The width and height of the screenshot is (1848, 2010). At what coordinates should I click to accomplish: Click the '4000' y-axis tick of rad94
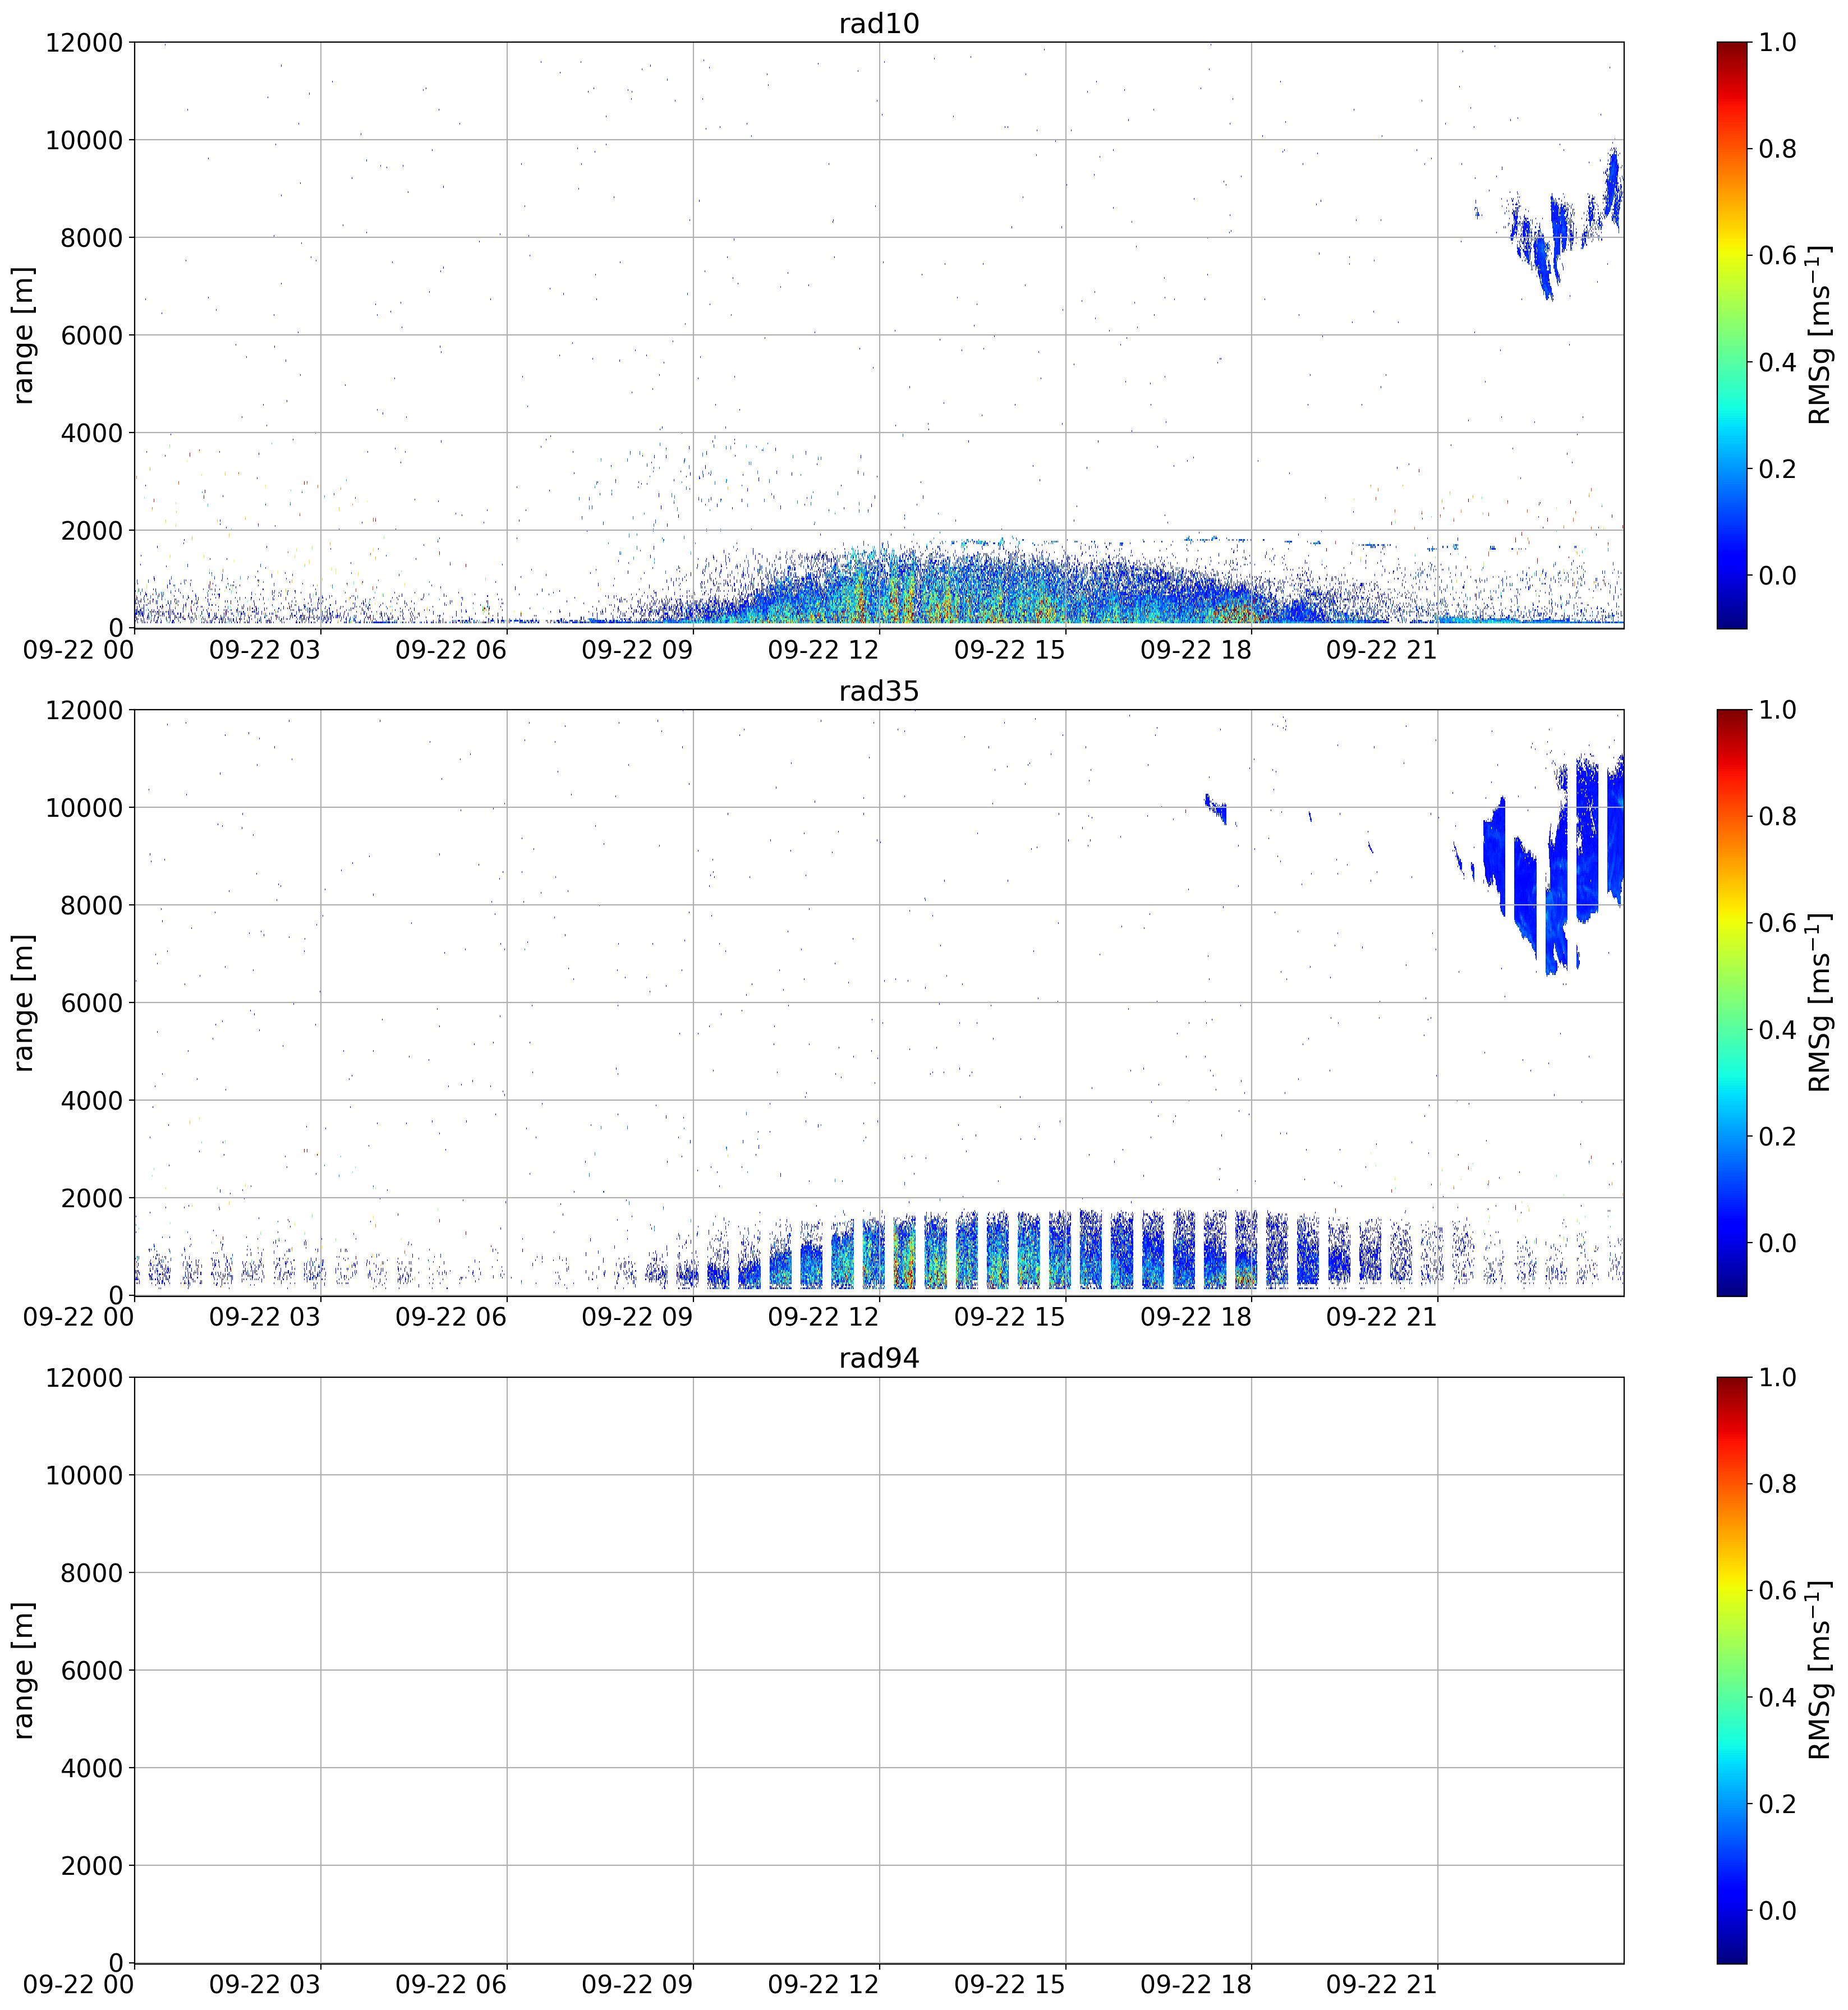click(x=91, y=1768)
